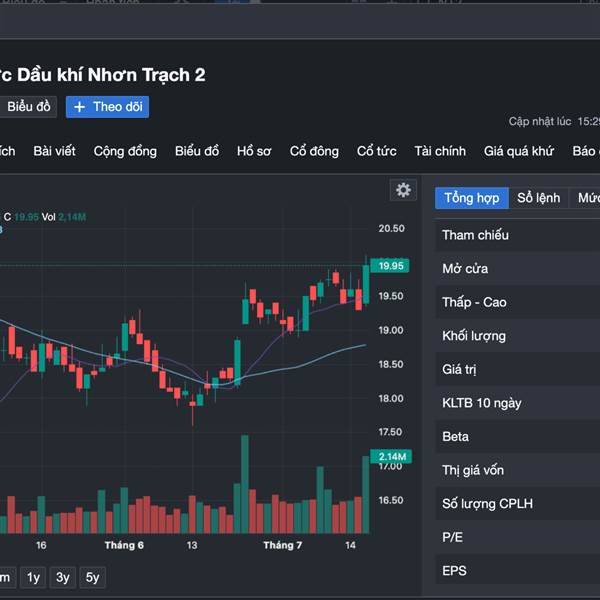Image resolution: width=600 pixels, height=600 pixels.
Task: Click the 19.95 current price label
Action: click(390, 266)
